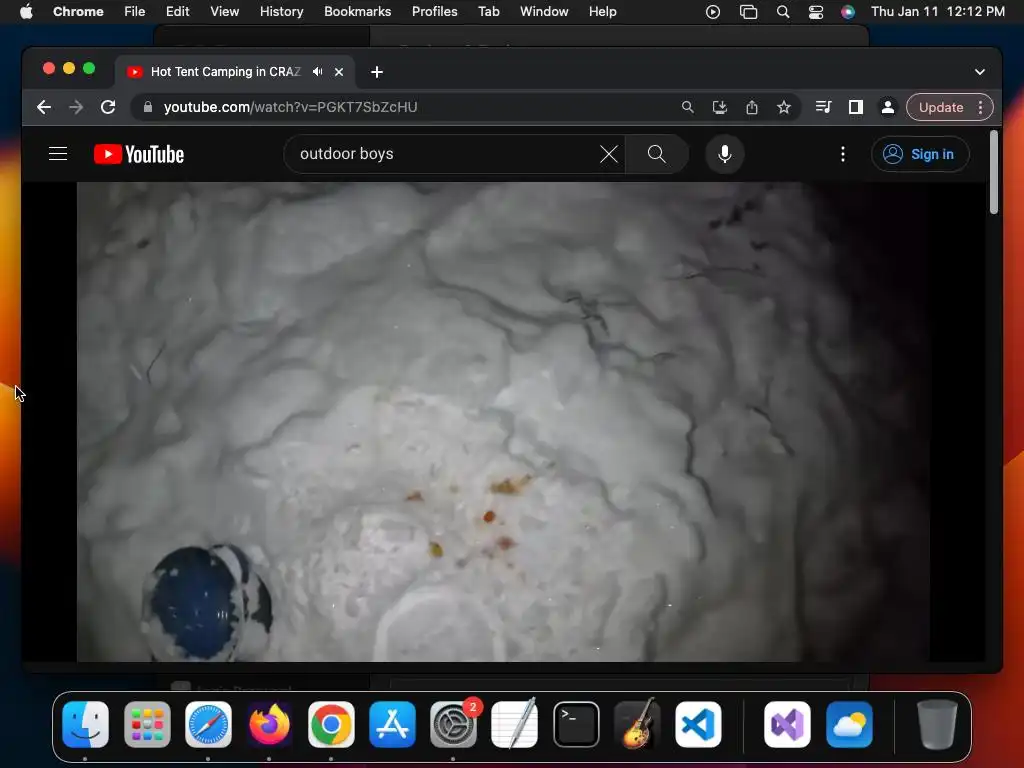This screenshot has height=768, width=1024.
Task: Reload the current page
Action: pos(108,107)
